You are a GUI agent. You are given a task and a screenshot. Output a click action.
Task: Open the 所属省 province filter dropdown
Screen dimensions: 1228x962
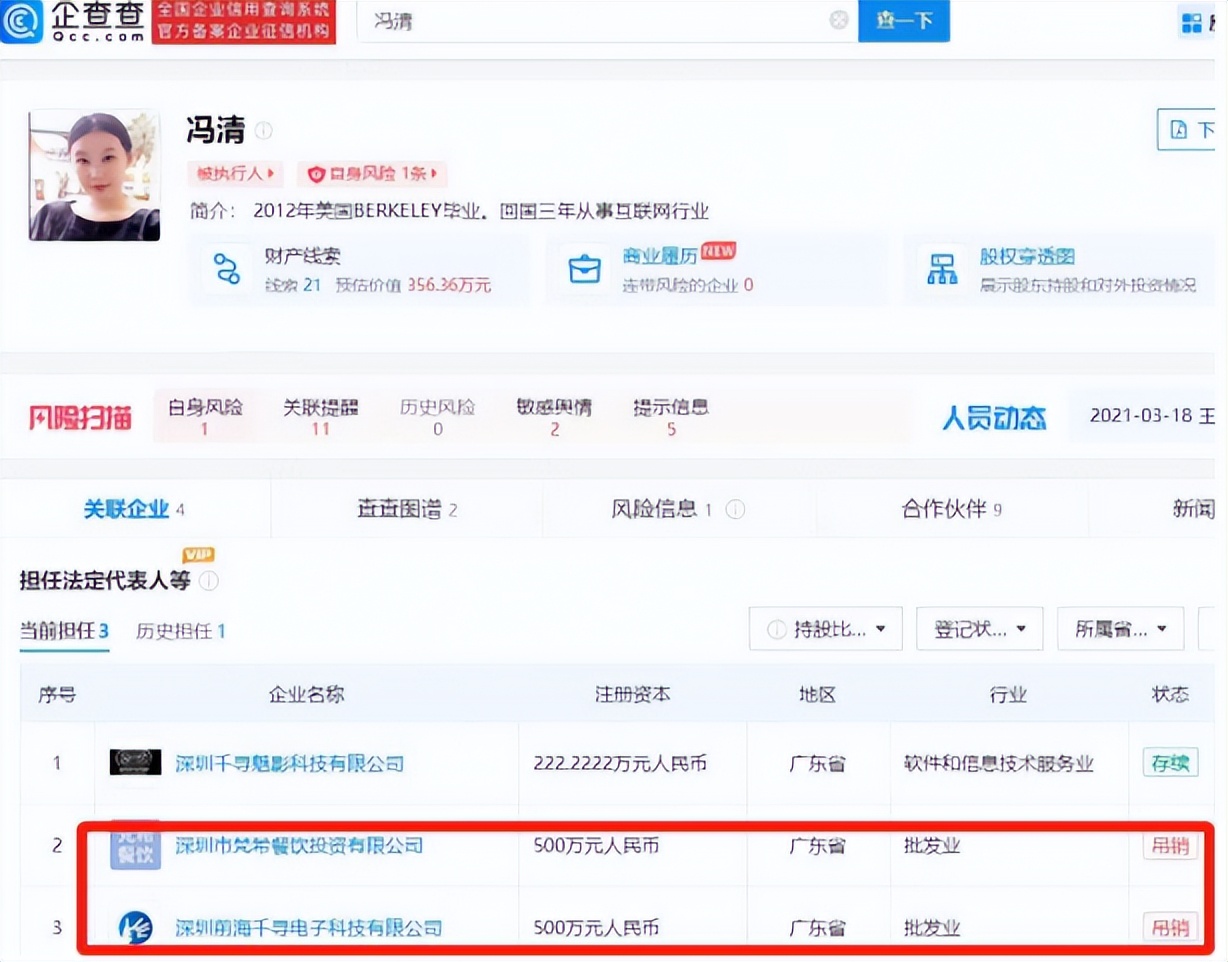(x=1120, y=628)
